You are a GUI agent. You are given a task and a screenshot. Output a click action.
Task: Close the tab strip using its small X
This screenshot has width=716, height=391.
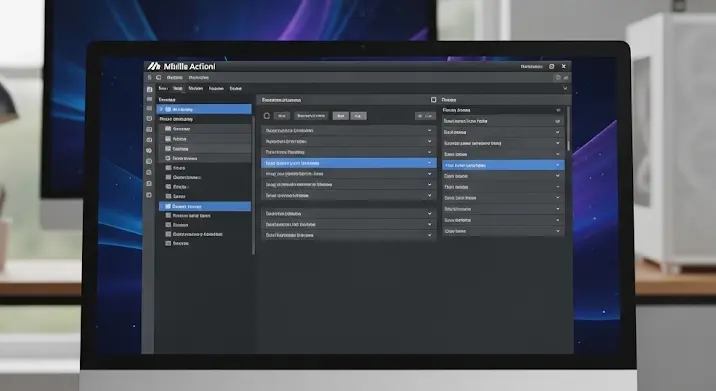565,88
